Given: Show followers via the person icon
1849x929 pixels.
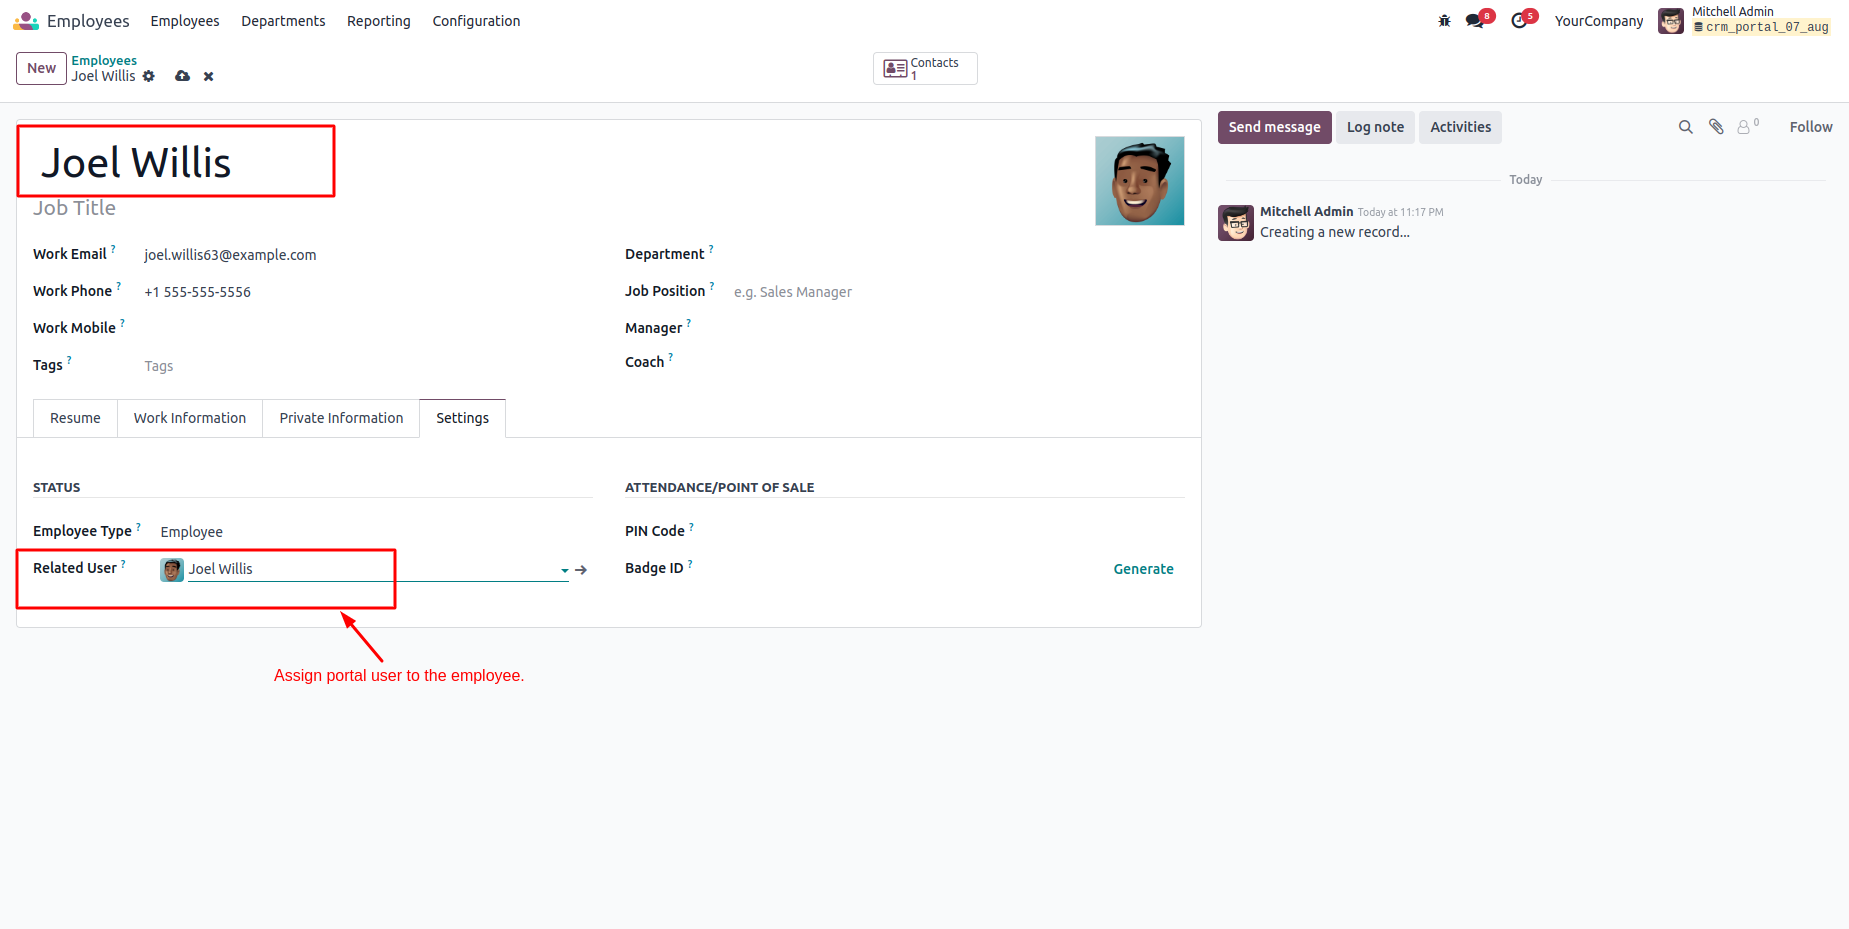Looking at the screenshot, I should tap(1745, 127).
